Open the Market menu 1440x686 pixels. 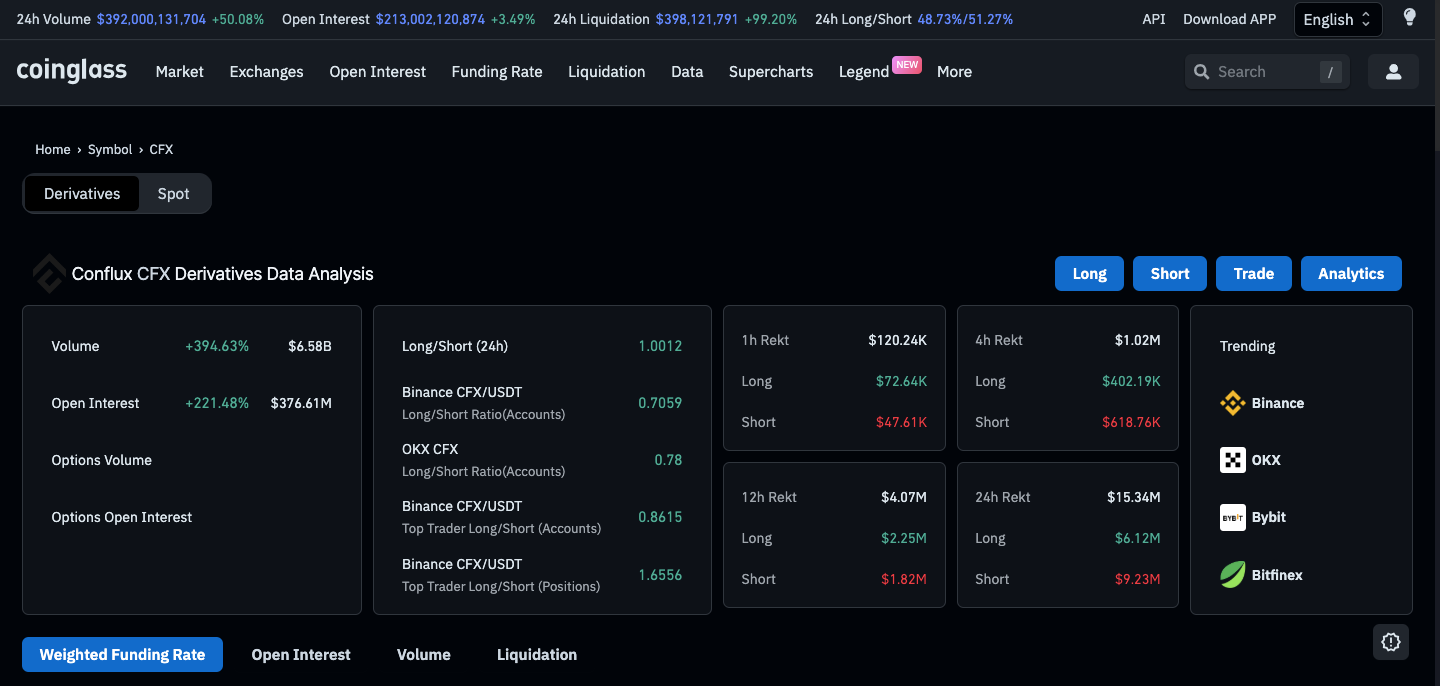[x=180, y=72]
